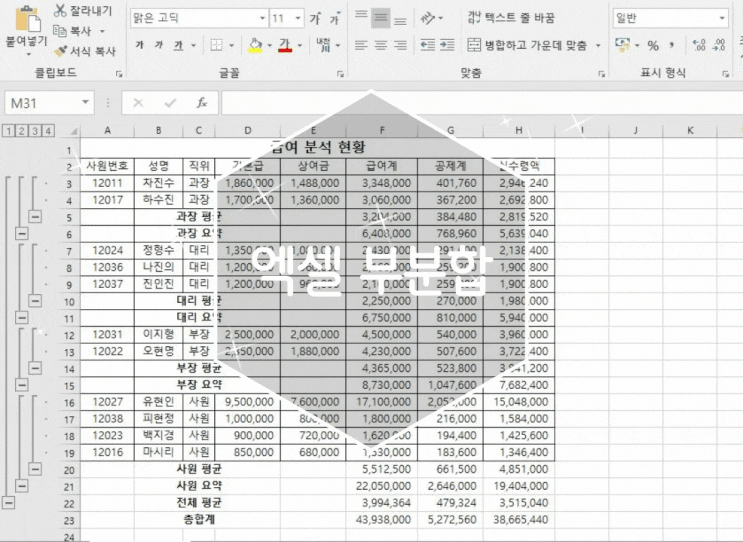Click the formula bar confirm checkmark
Image resolution: width=743 pixels, height=542 pixels.
[170, 103]
